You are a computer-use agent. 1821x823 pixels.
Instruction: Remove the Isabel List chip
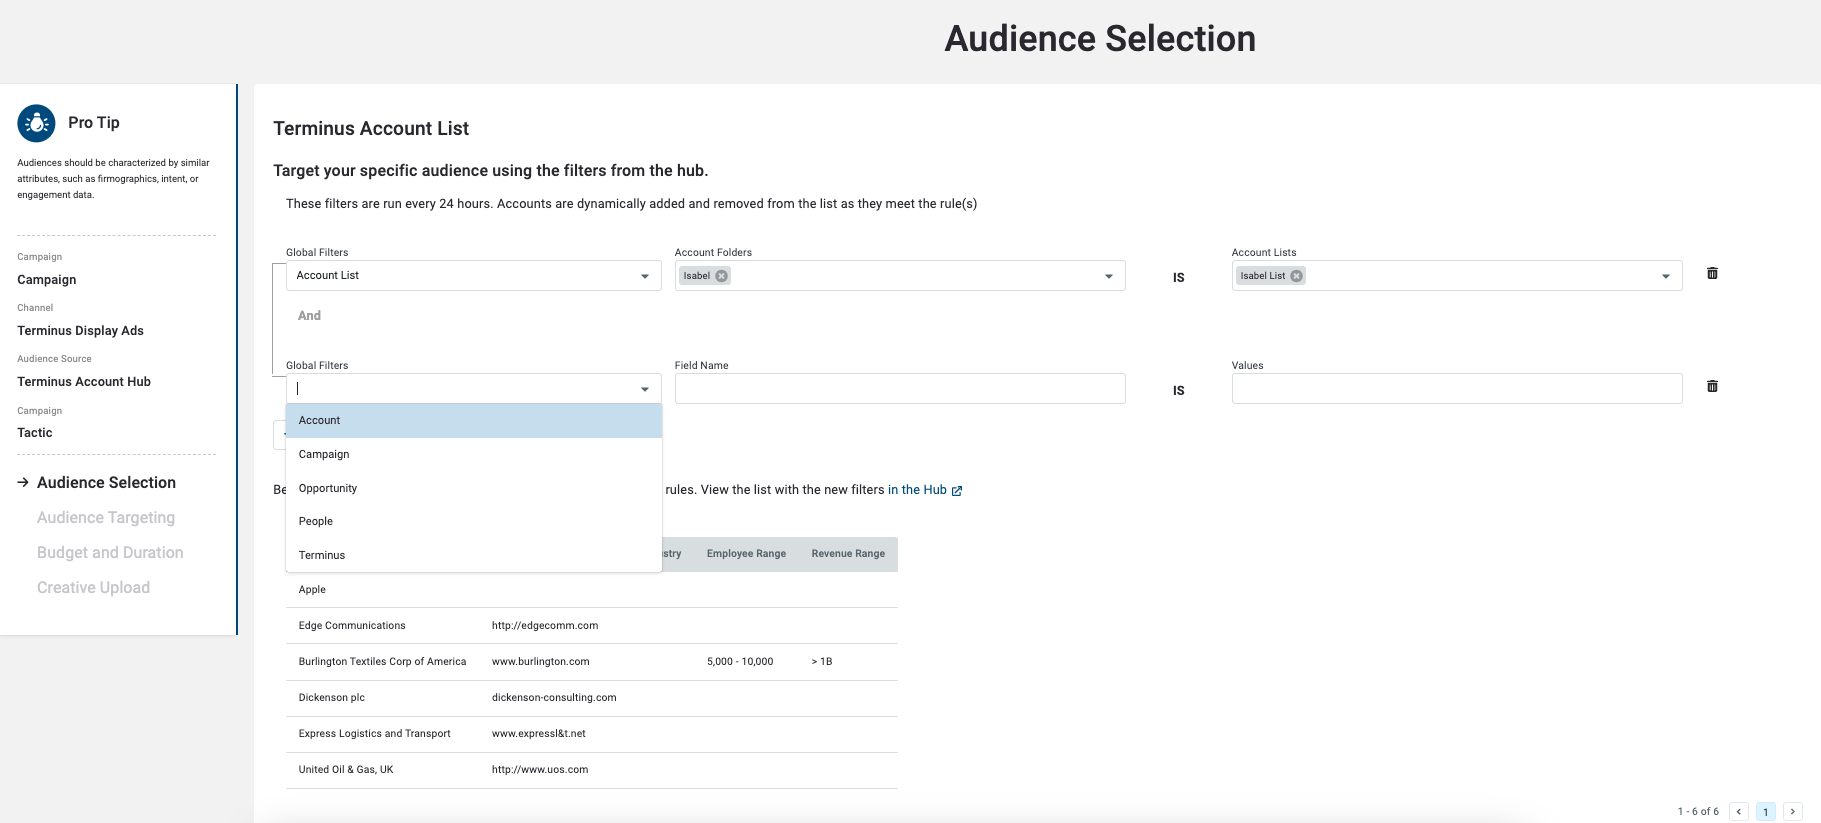click(1296, 276)
